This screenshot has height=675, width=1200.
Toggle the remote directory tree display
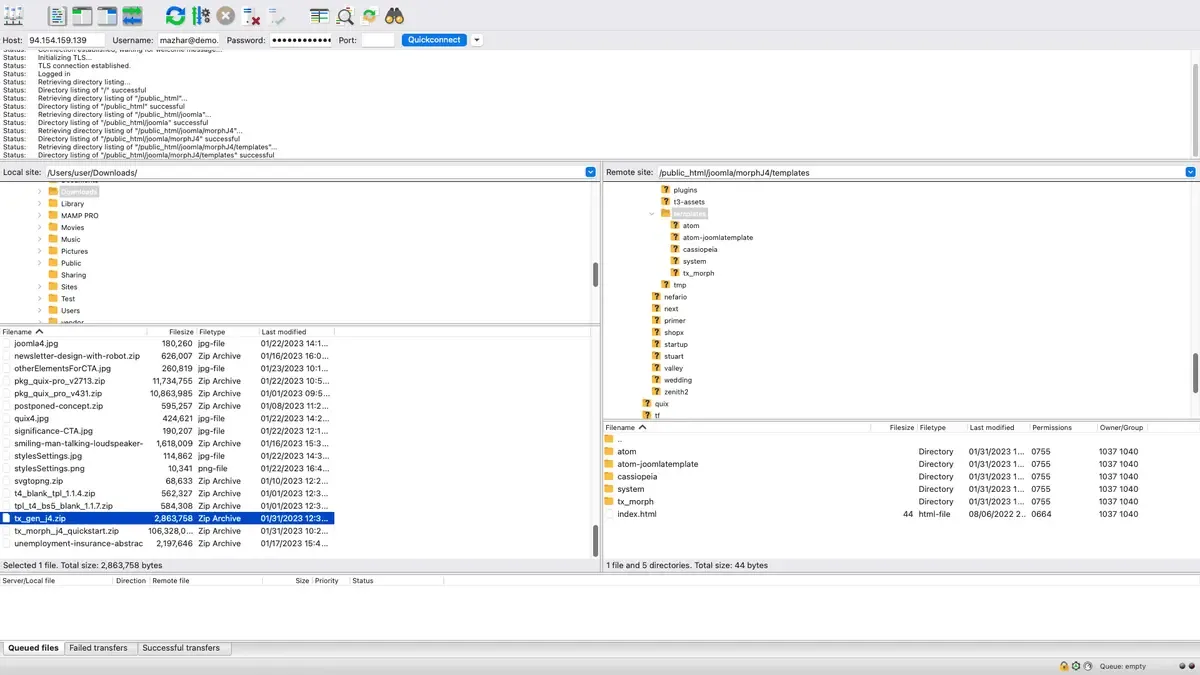point(107,16)
